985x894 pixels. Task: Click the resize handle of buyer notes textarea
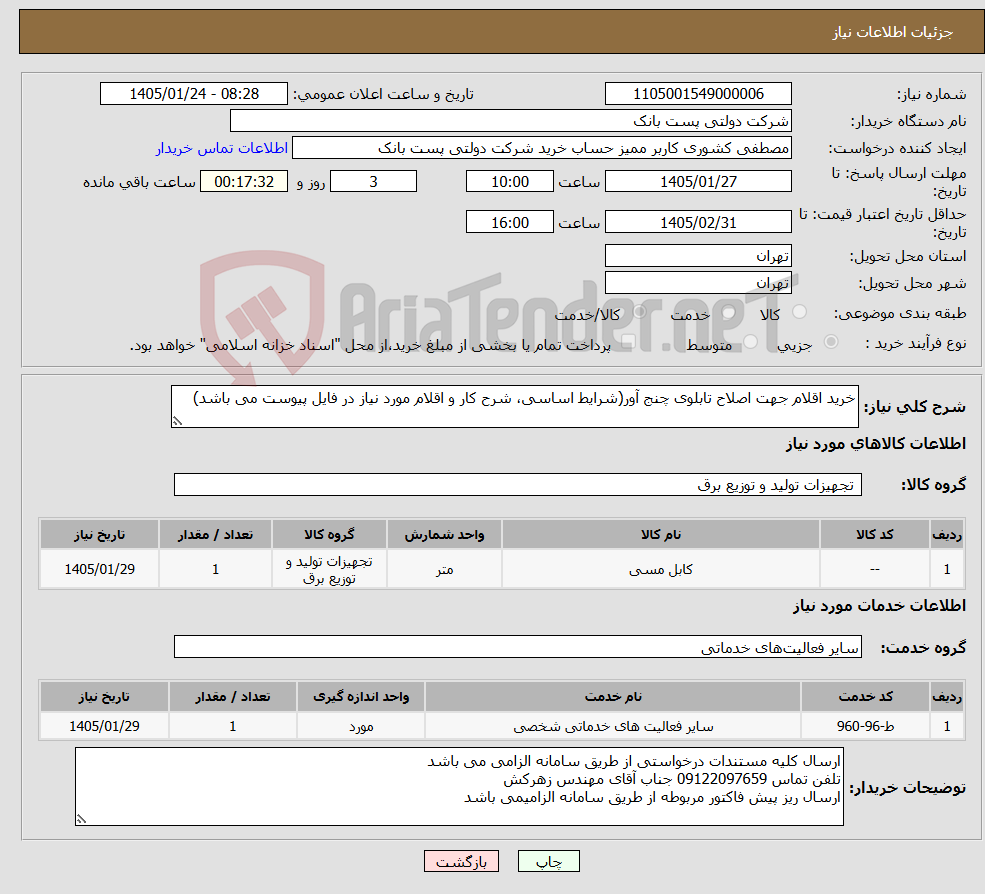pos(81,819)
